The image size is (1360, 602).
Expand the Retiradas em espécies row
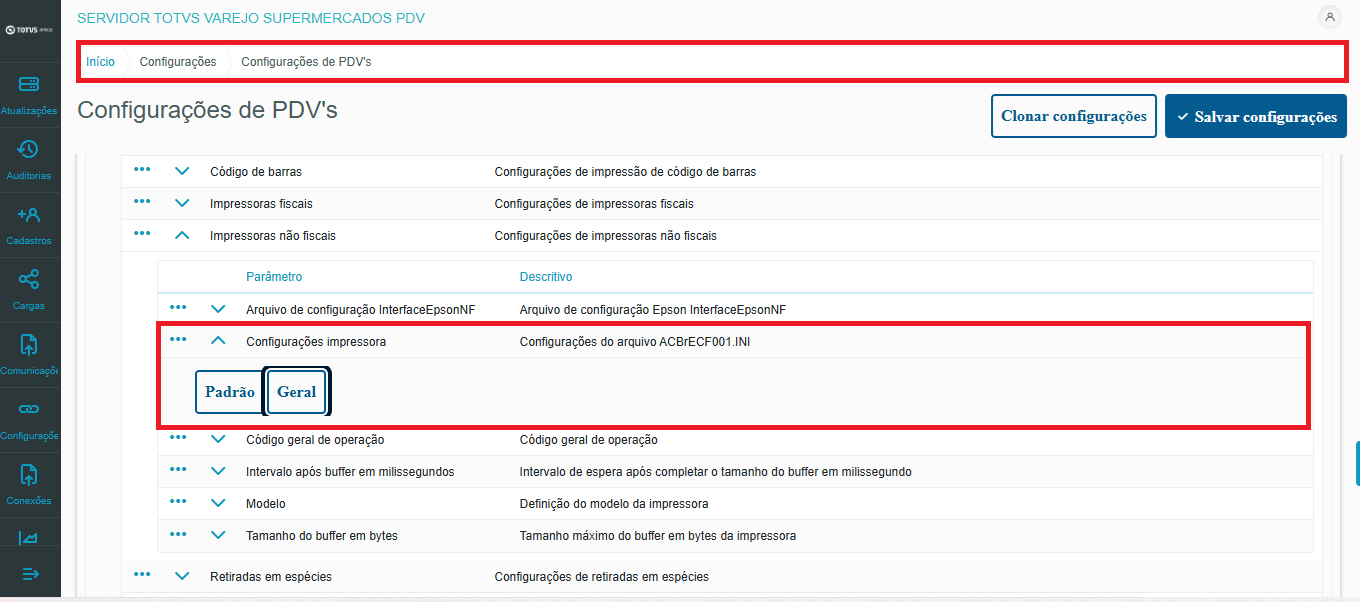[182, 576]
